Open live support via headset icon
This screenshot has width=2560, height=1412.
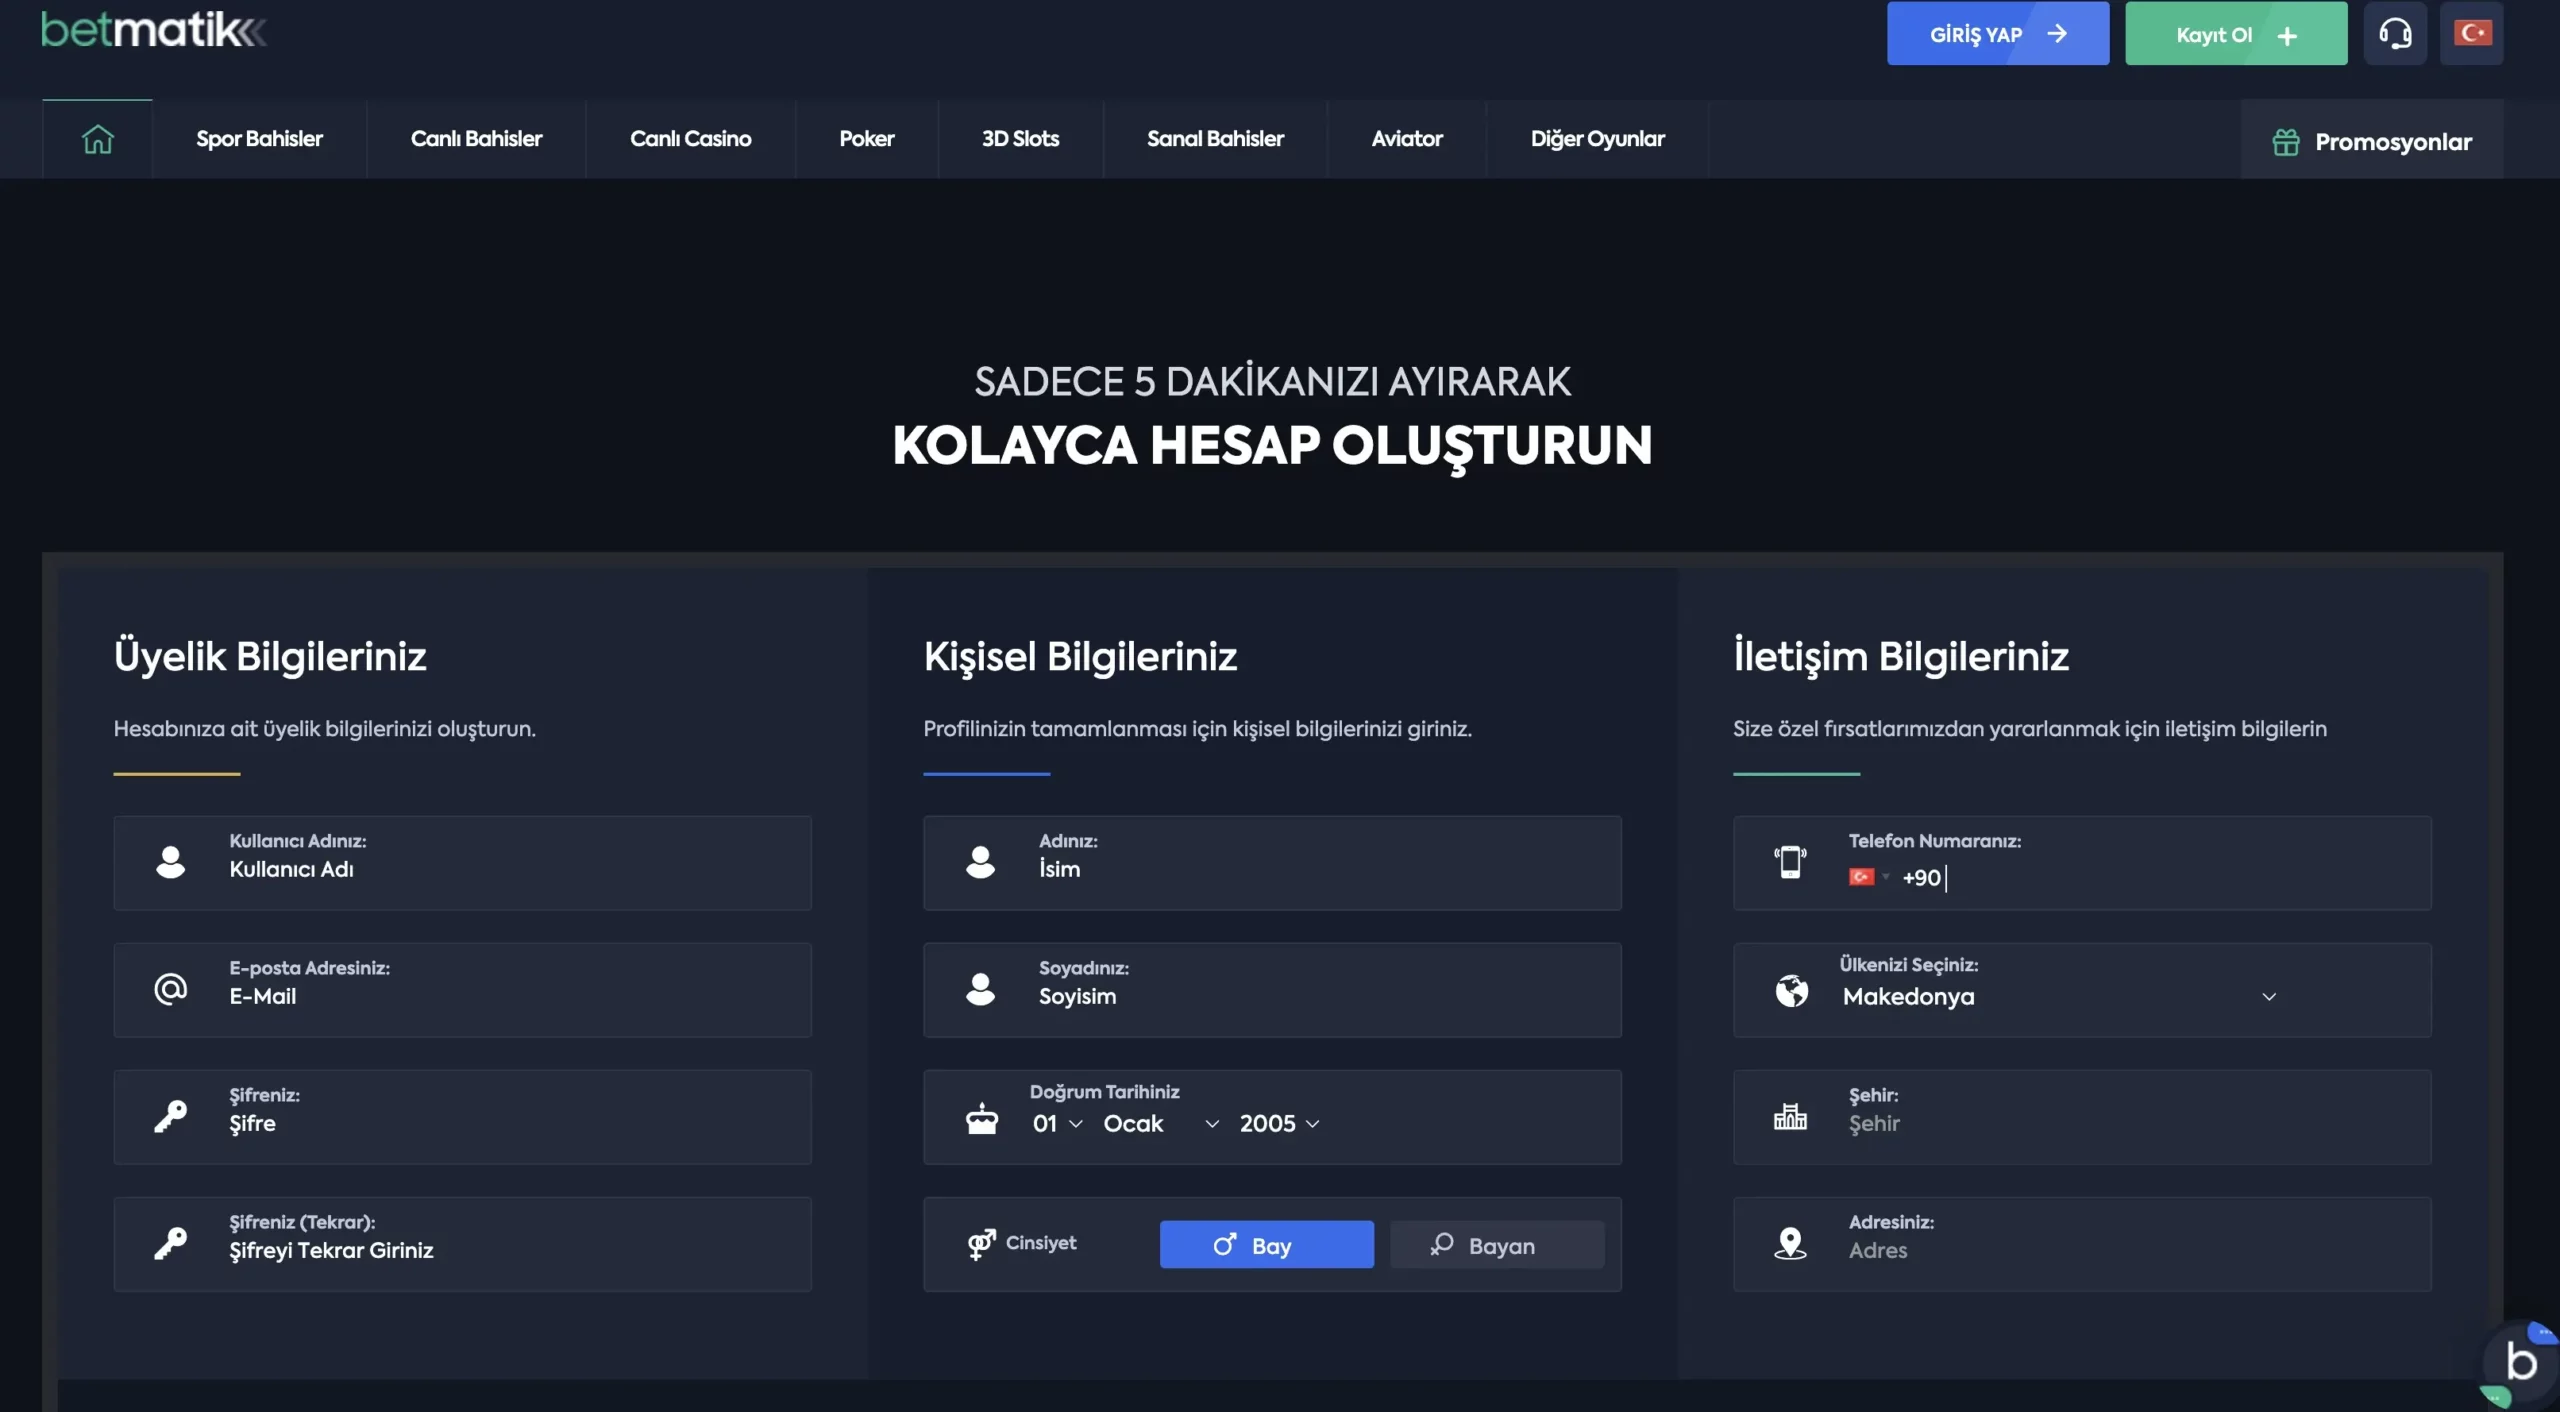[x=2397, y=32]
